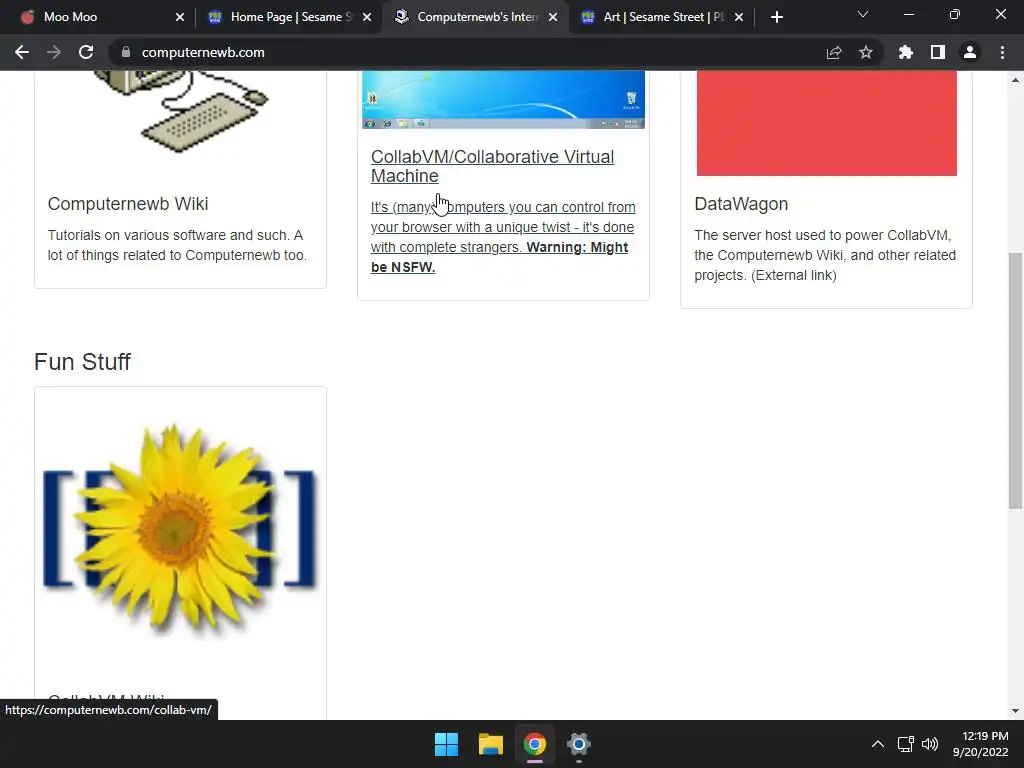Reload the computernewb.com page
Screen dimensions: 1024x768
click(x=86, y=52)
